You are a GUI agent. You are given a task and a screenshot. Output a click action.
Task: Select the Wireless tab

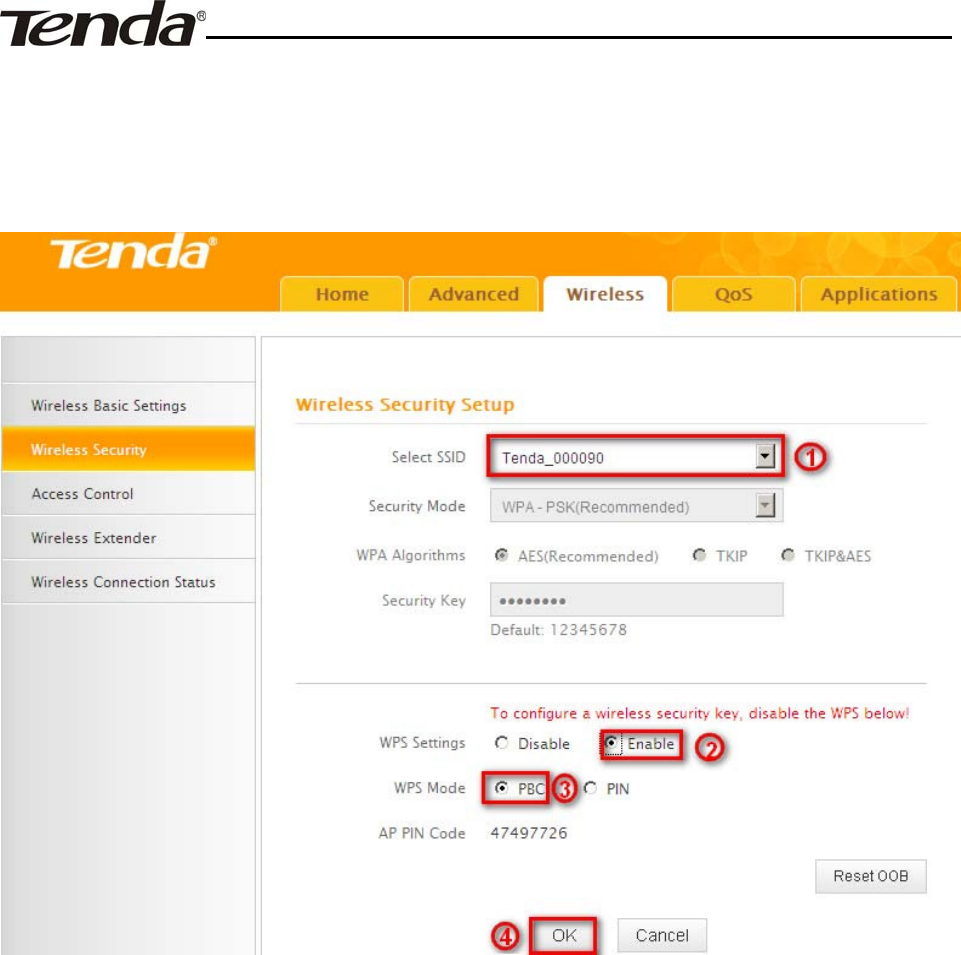[x=605, y=294]
